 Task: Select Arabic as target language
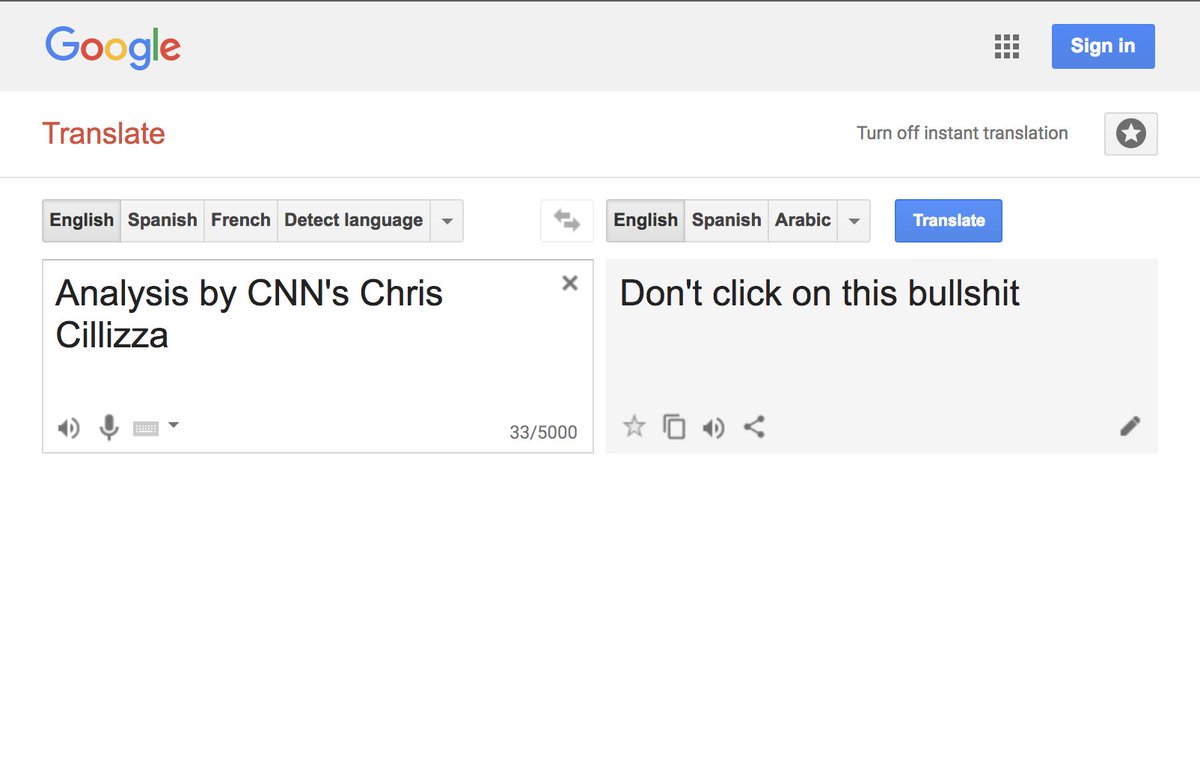tap(803, 220)
